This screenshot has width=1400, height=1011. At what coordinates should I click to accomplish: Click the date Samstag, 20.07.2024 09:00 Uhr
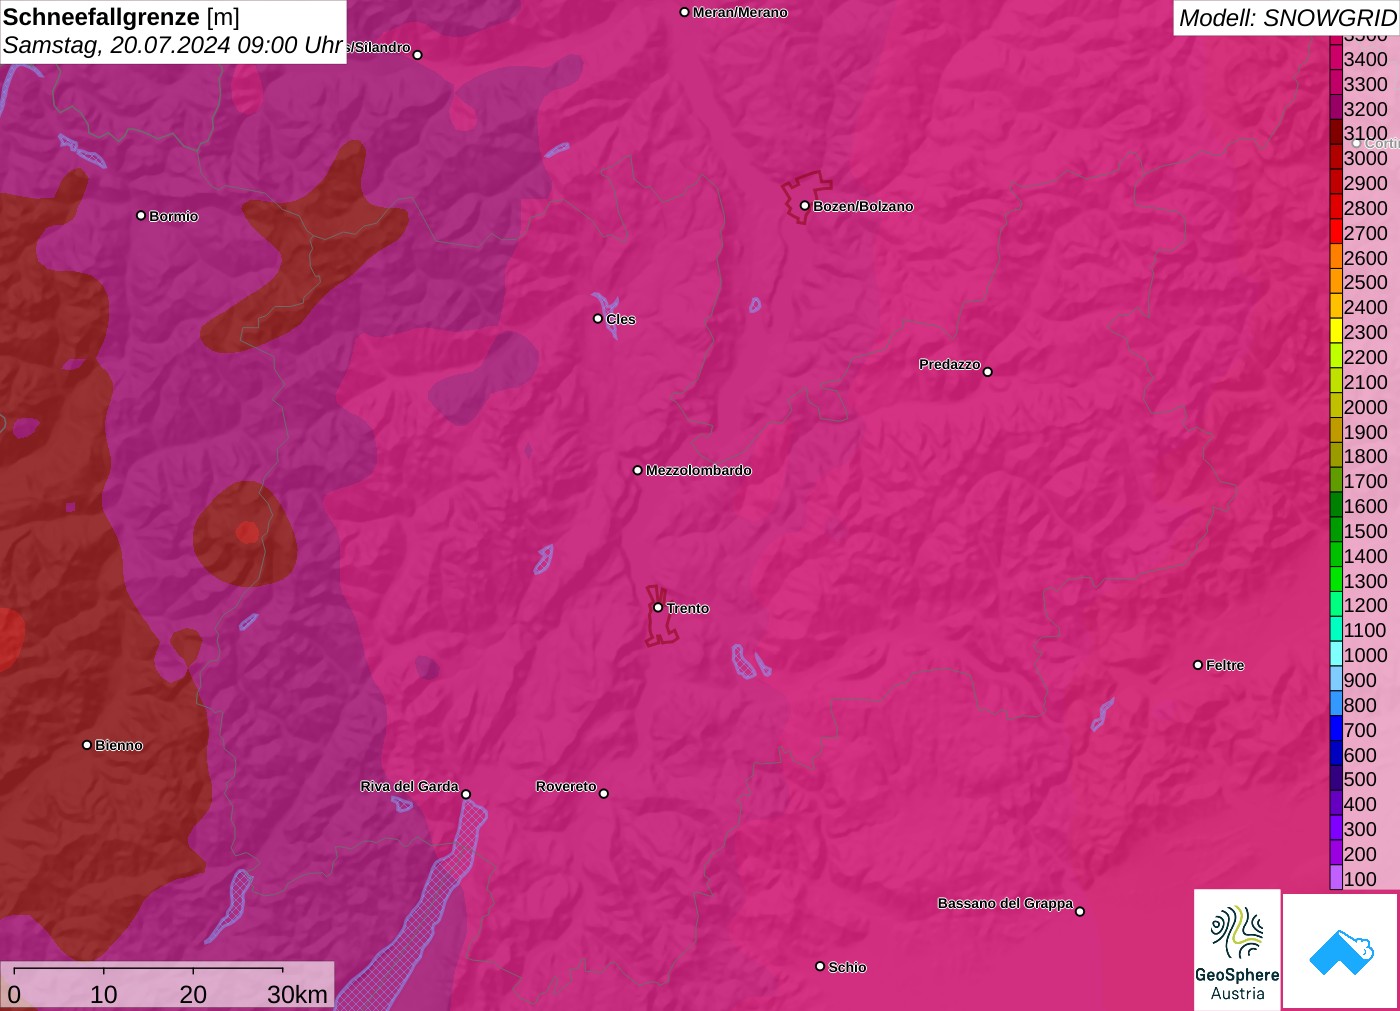173,45
